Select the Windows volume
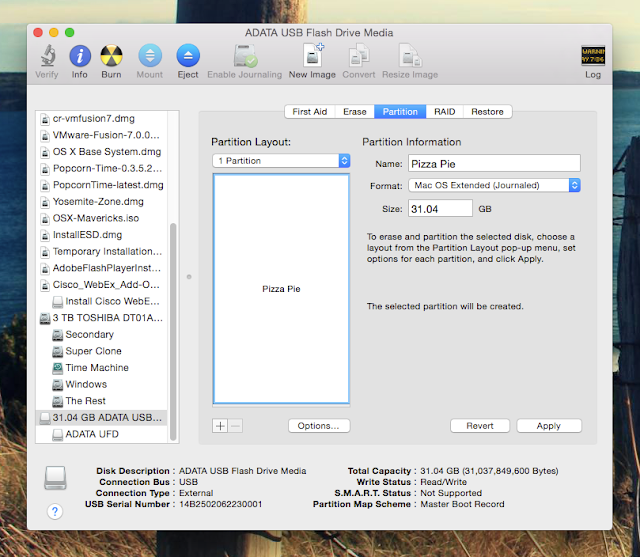Image resolution: width=640 pixels, height=557 pixels. [x=101, y=384]
